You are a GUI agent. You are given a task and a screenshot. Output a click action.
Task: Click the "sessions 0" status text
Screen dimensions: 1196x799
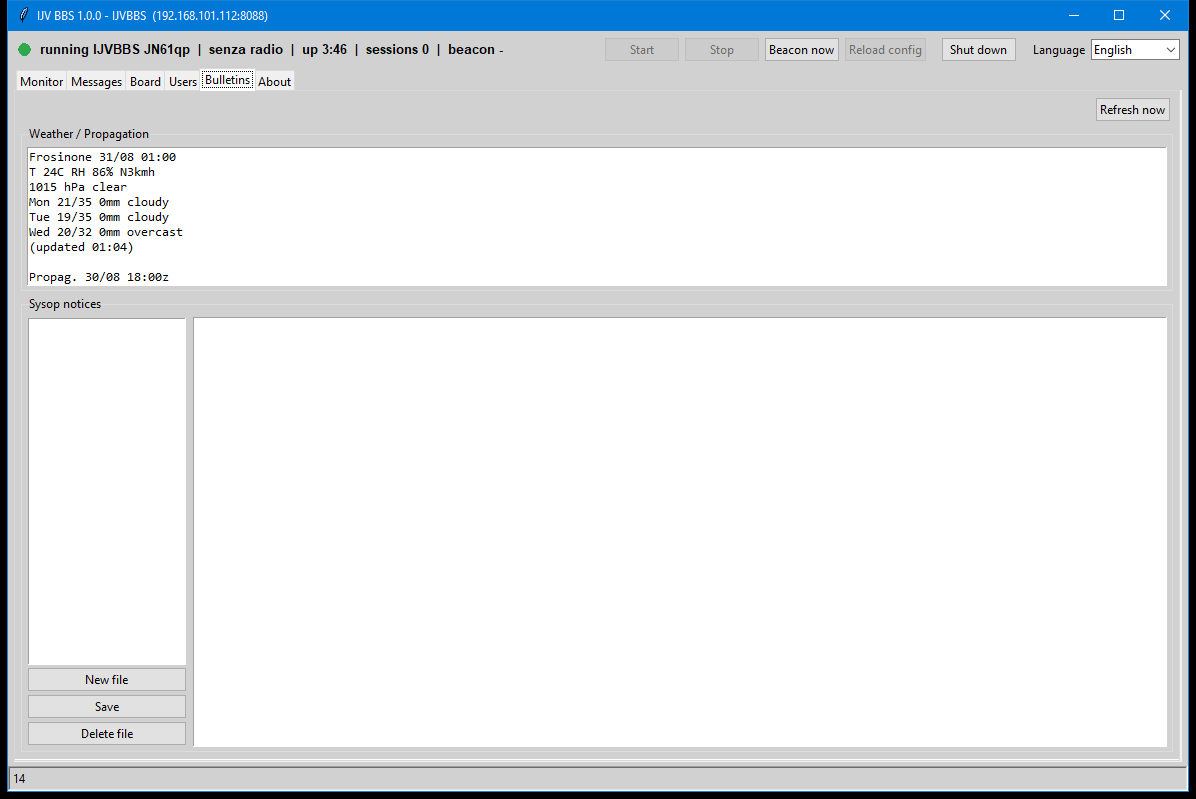point(397,50)
